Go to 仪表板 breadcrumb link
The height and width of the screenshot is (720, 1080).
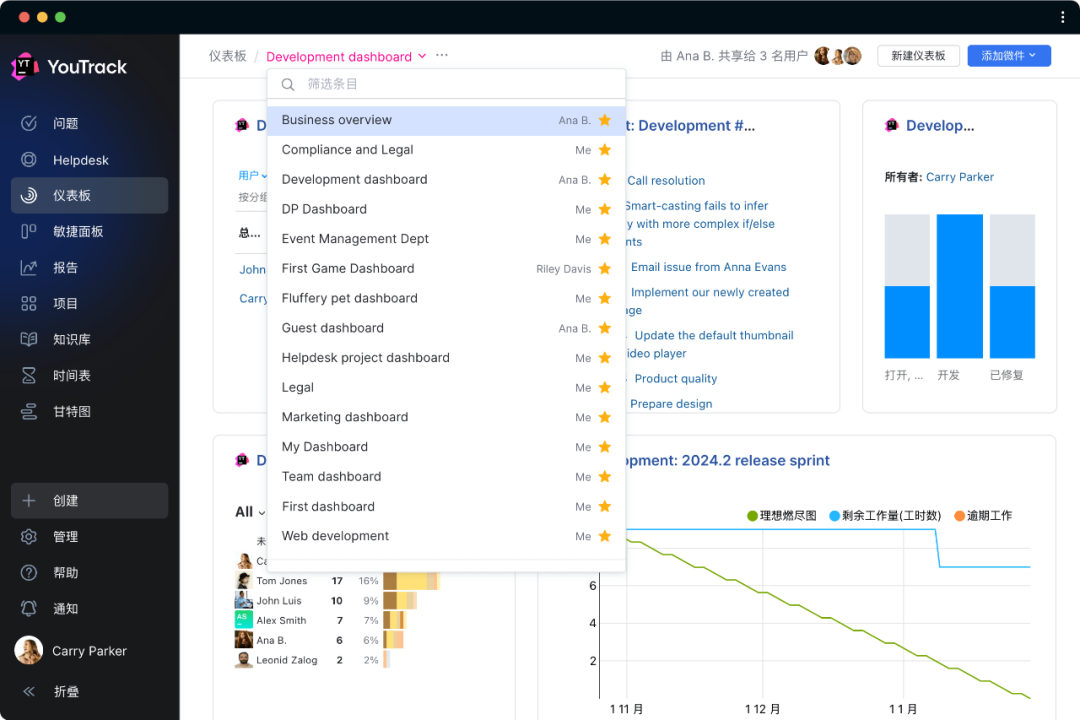(x=227, y=56)
